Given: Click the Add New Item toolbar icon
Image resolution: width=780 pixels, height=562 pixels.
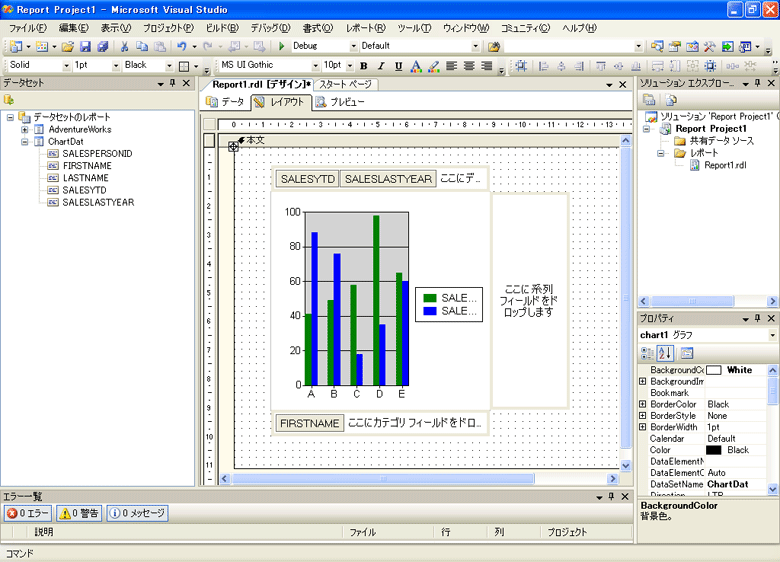Looking at the screenshot, I should coord(42,46).
